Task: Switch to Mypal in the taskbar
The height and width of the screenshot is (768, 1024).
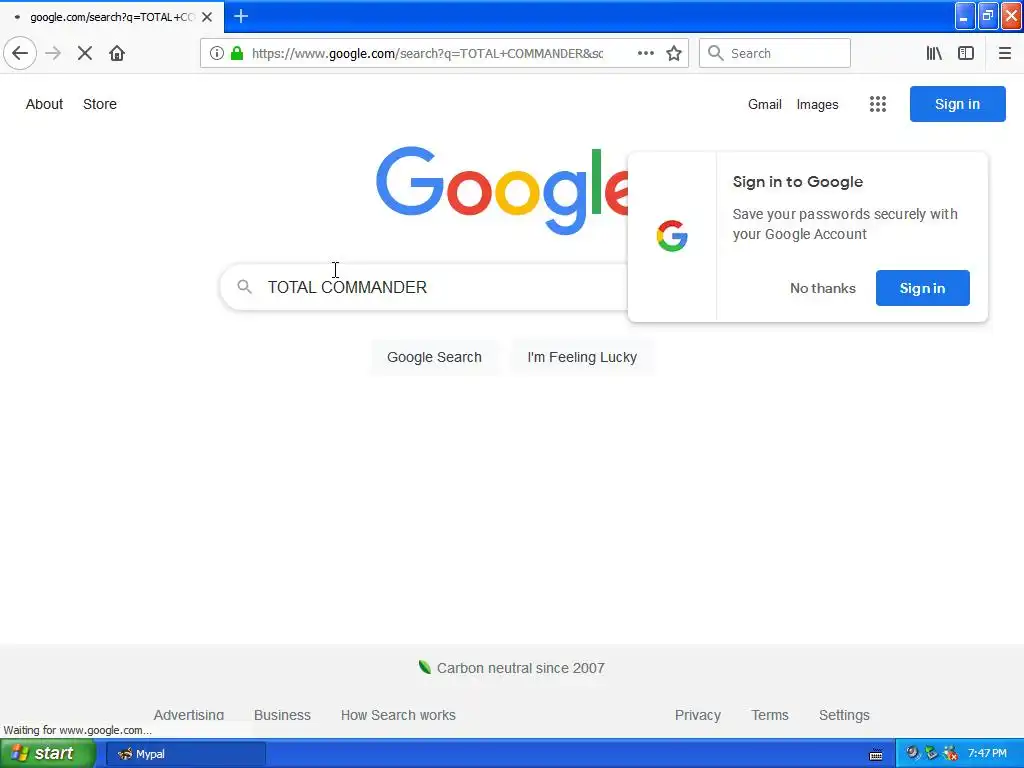Action: tap(185, 754)
